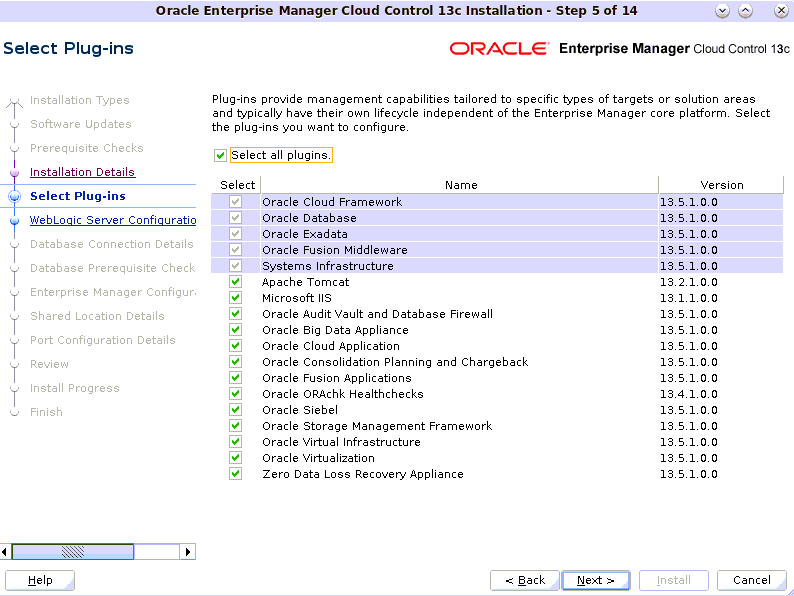Screen dimensions: 794x596
Task: Click the Next button
Action: coord(596,580)
